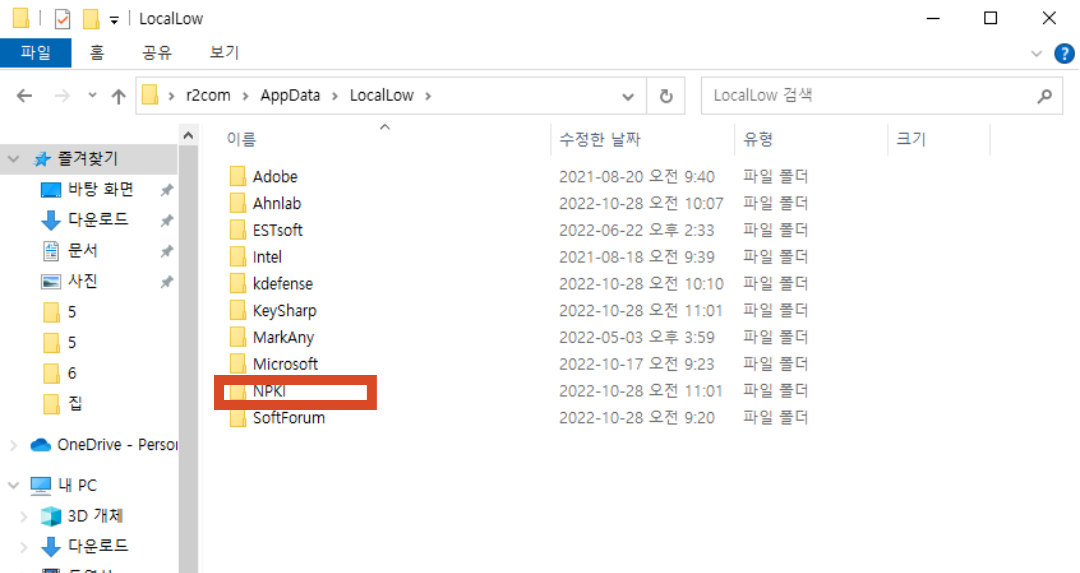Expand the ribbon with the chevron

coord(1037,53)
